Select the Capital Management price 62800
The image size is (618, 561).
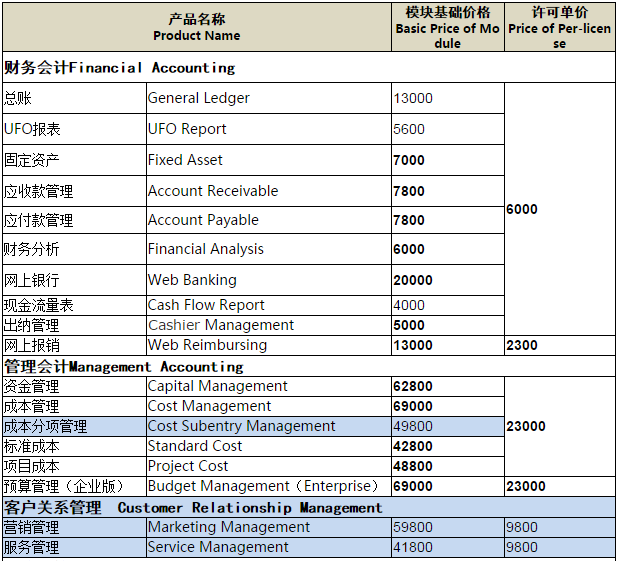413,386
